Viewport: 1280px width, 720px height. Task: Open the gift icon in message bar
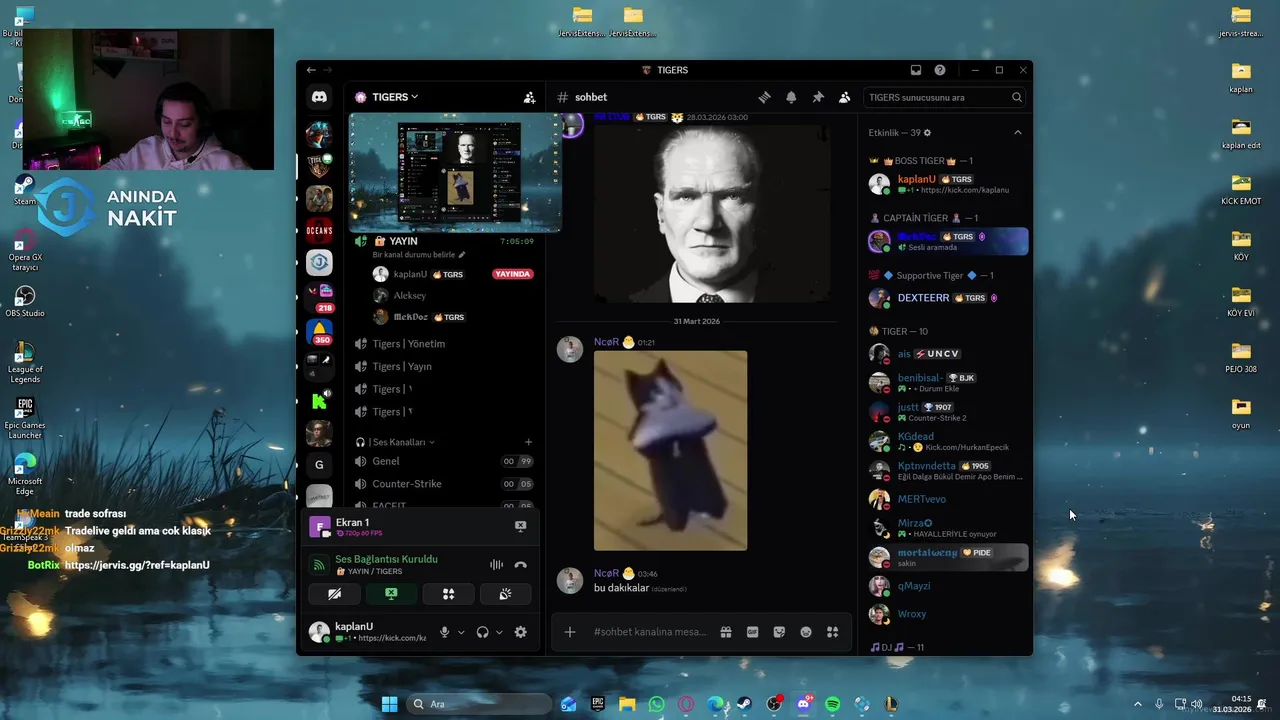coord(726,632)
